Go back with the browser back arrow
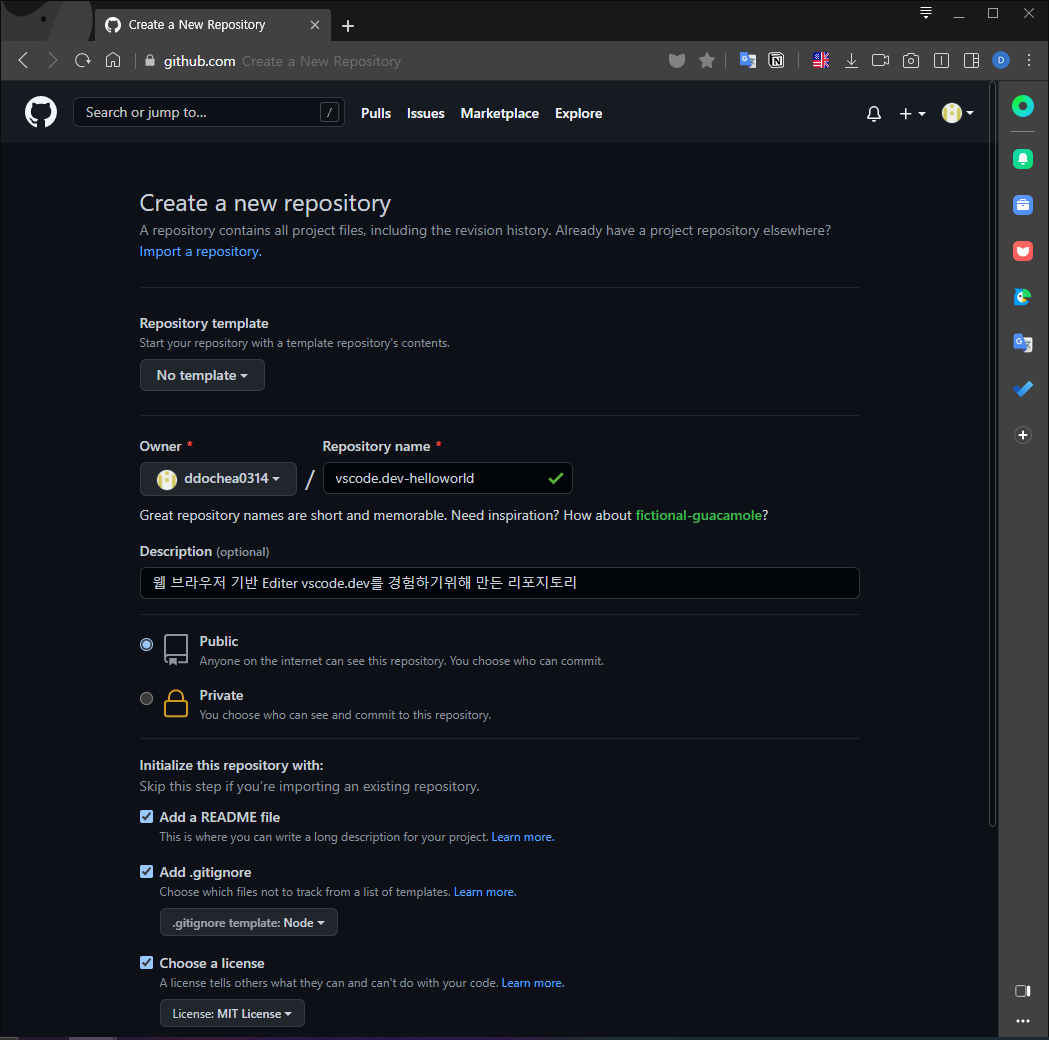The width and height of the screenshot is (1049, 1040). (23, 60)
